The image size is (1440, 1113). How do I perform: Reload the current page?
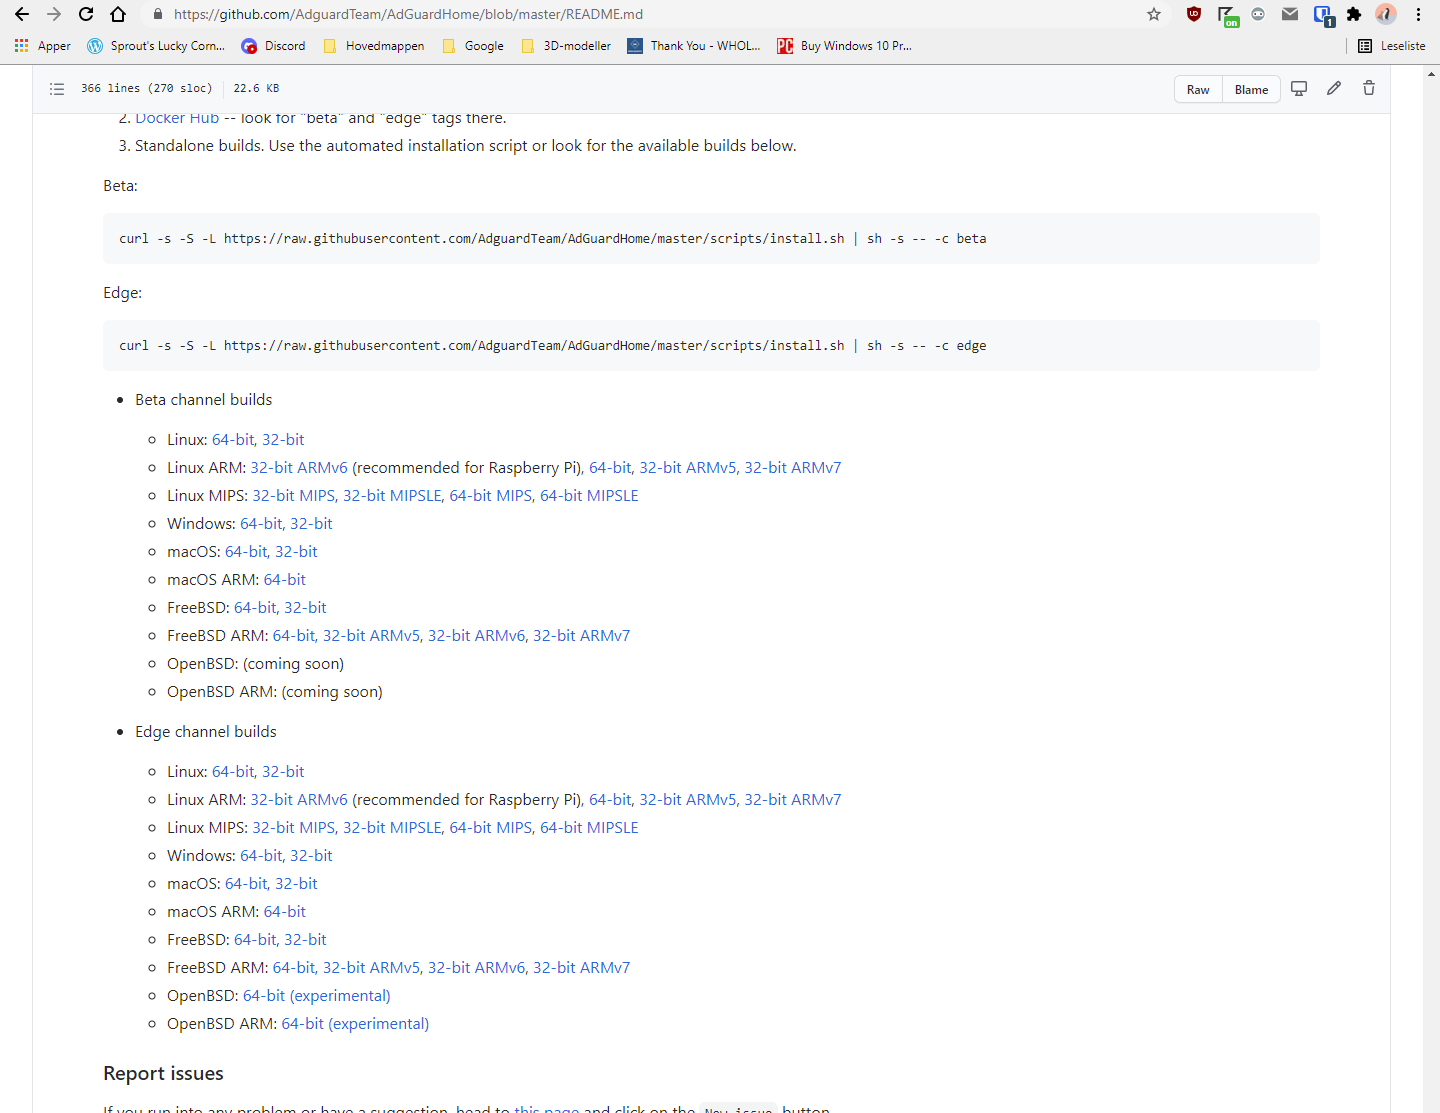point(86,14)
